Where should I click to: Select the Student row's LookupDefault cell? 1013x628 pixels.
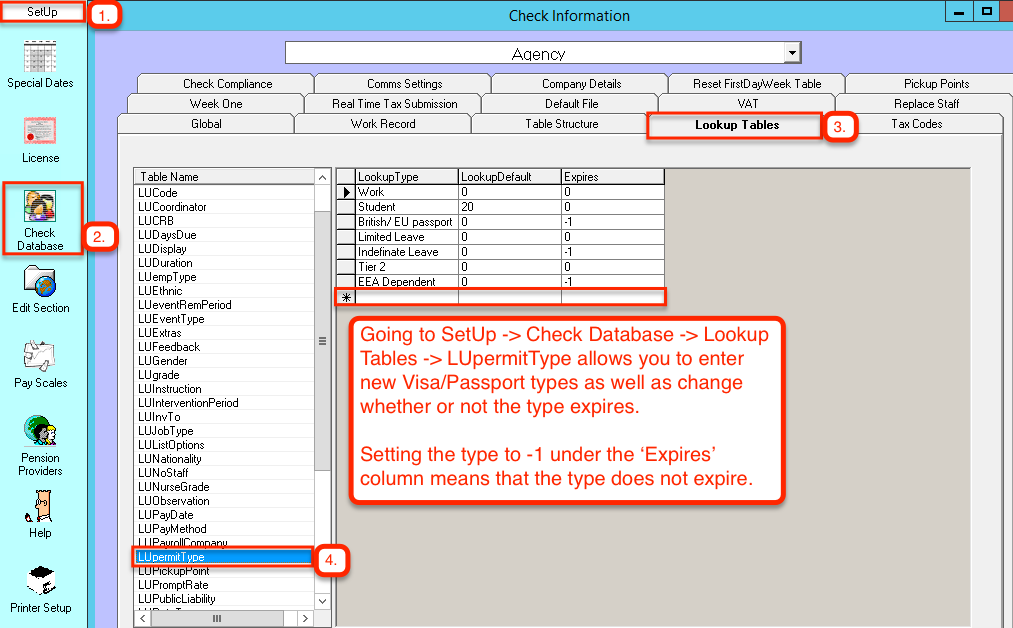click(509, 207)
